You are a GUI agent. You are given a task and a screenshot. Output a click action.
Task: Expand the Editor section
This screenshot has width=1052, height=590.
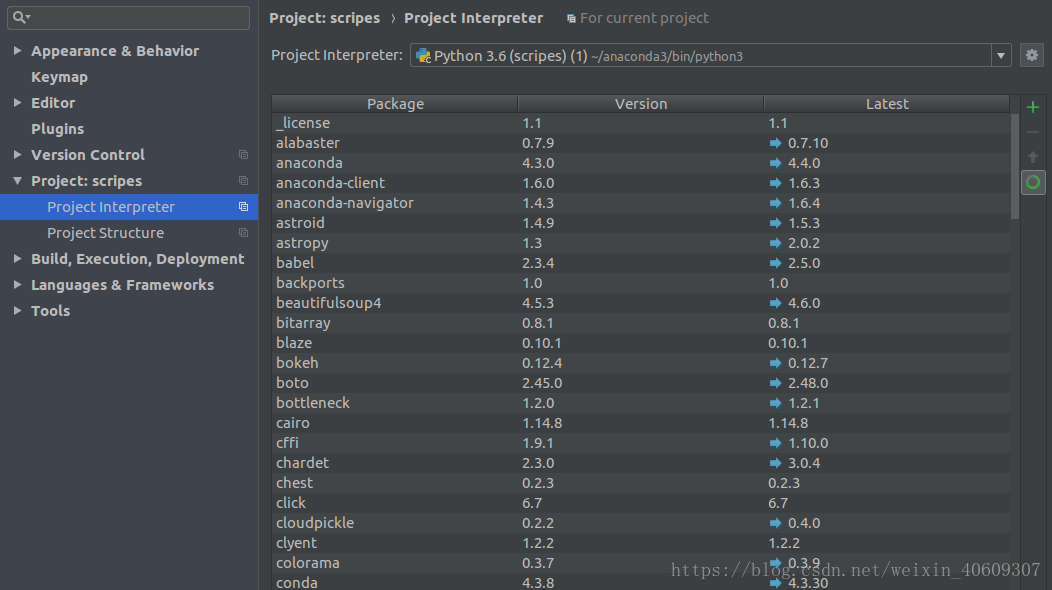[17, 102]
